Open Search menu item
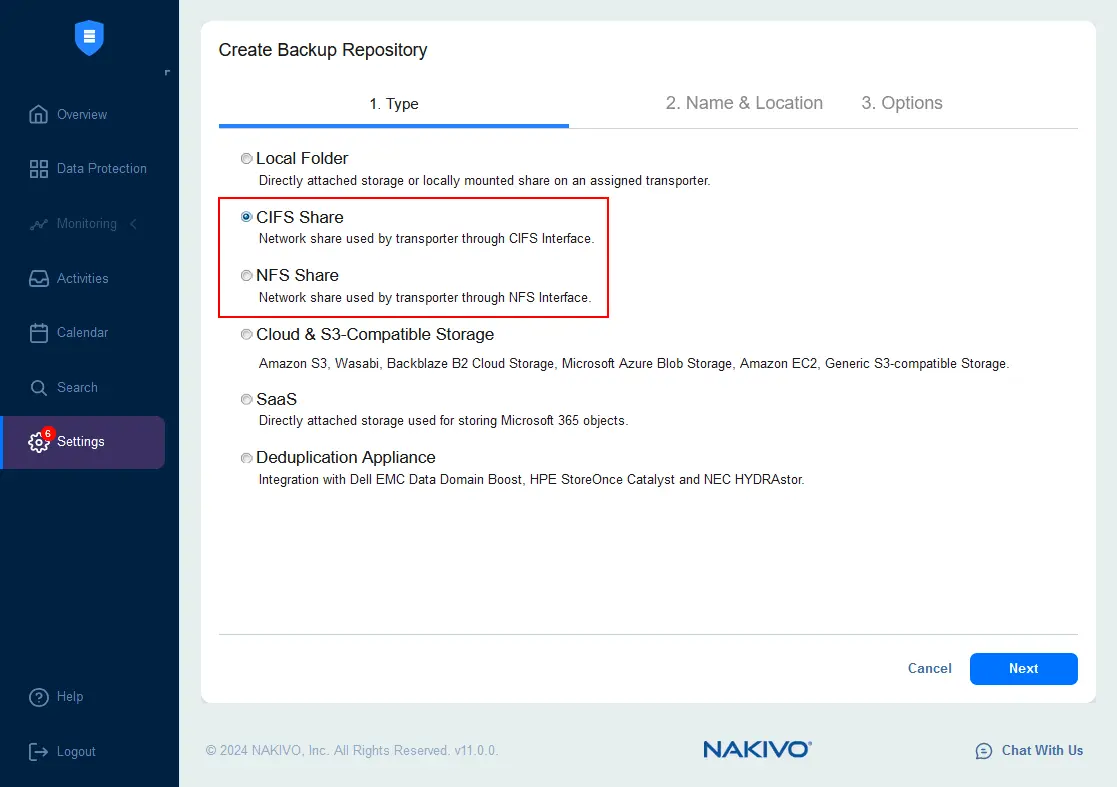The height and width of the screenshot is (787, 1117). [x=77, y=387]
